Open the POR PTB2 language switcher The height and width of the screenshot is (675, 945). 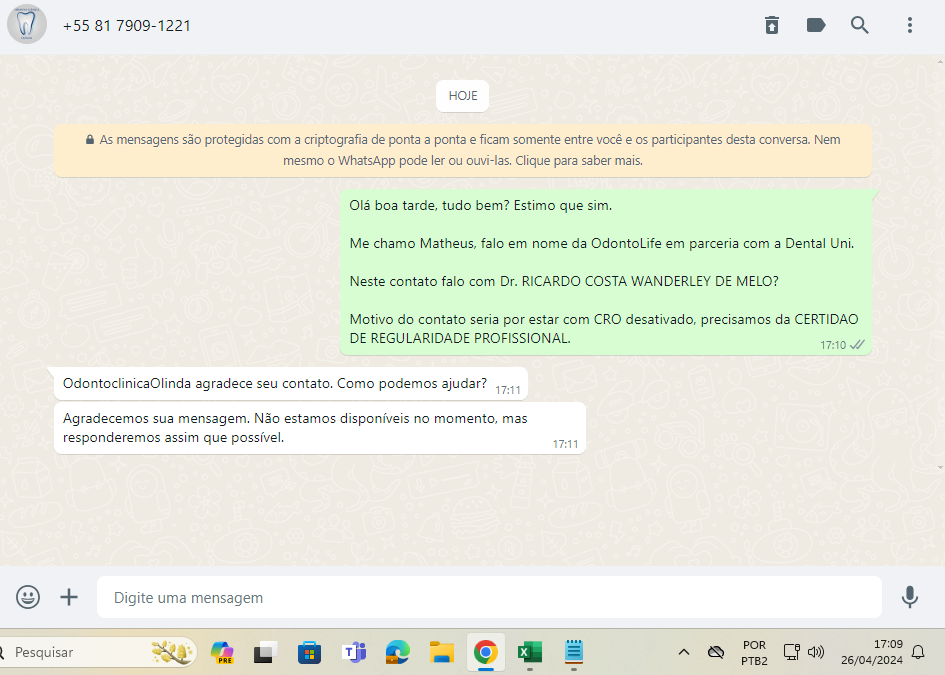click(x=754, y=652)
